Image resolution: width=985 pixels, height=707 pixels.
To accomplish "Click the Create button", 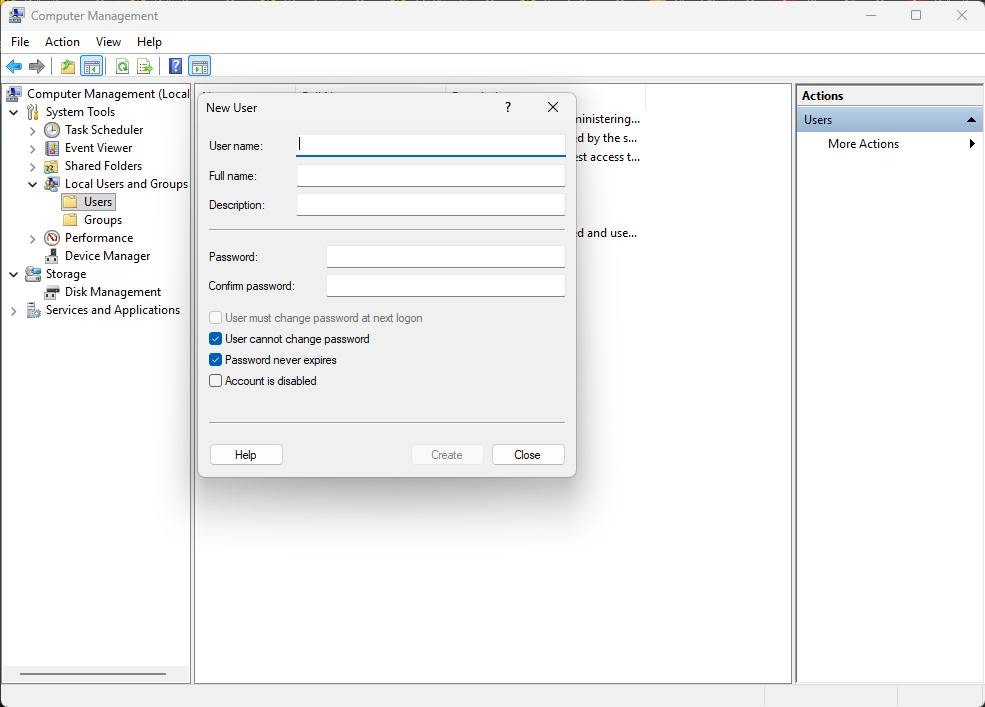I will (x=447, y=455).
